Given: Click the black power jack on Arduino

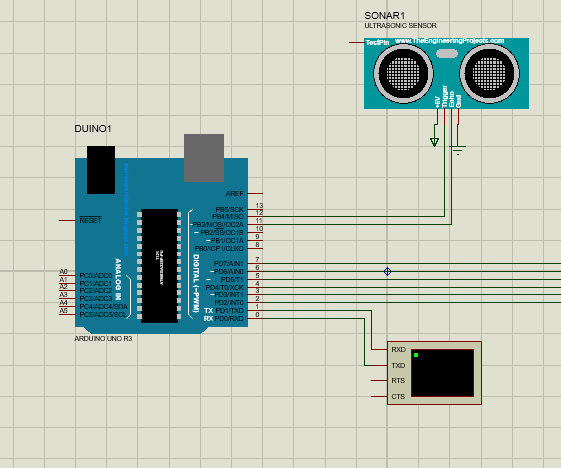Looking at the screenshot, I should pyautogui.click(x=101, y=170).
